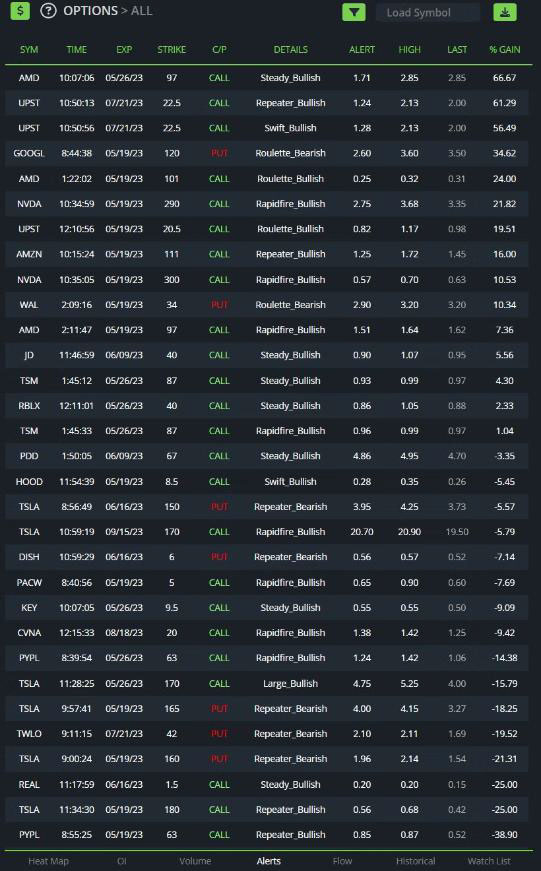The height and width of the screenshot is (871, 541).
Task: Sort by C/P column header
Action: pos(219,49)
